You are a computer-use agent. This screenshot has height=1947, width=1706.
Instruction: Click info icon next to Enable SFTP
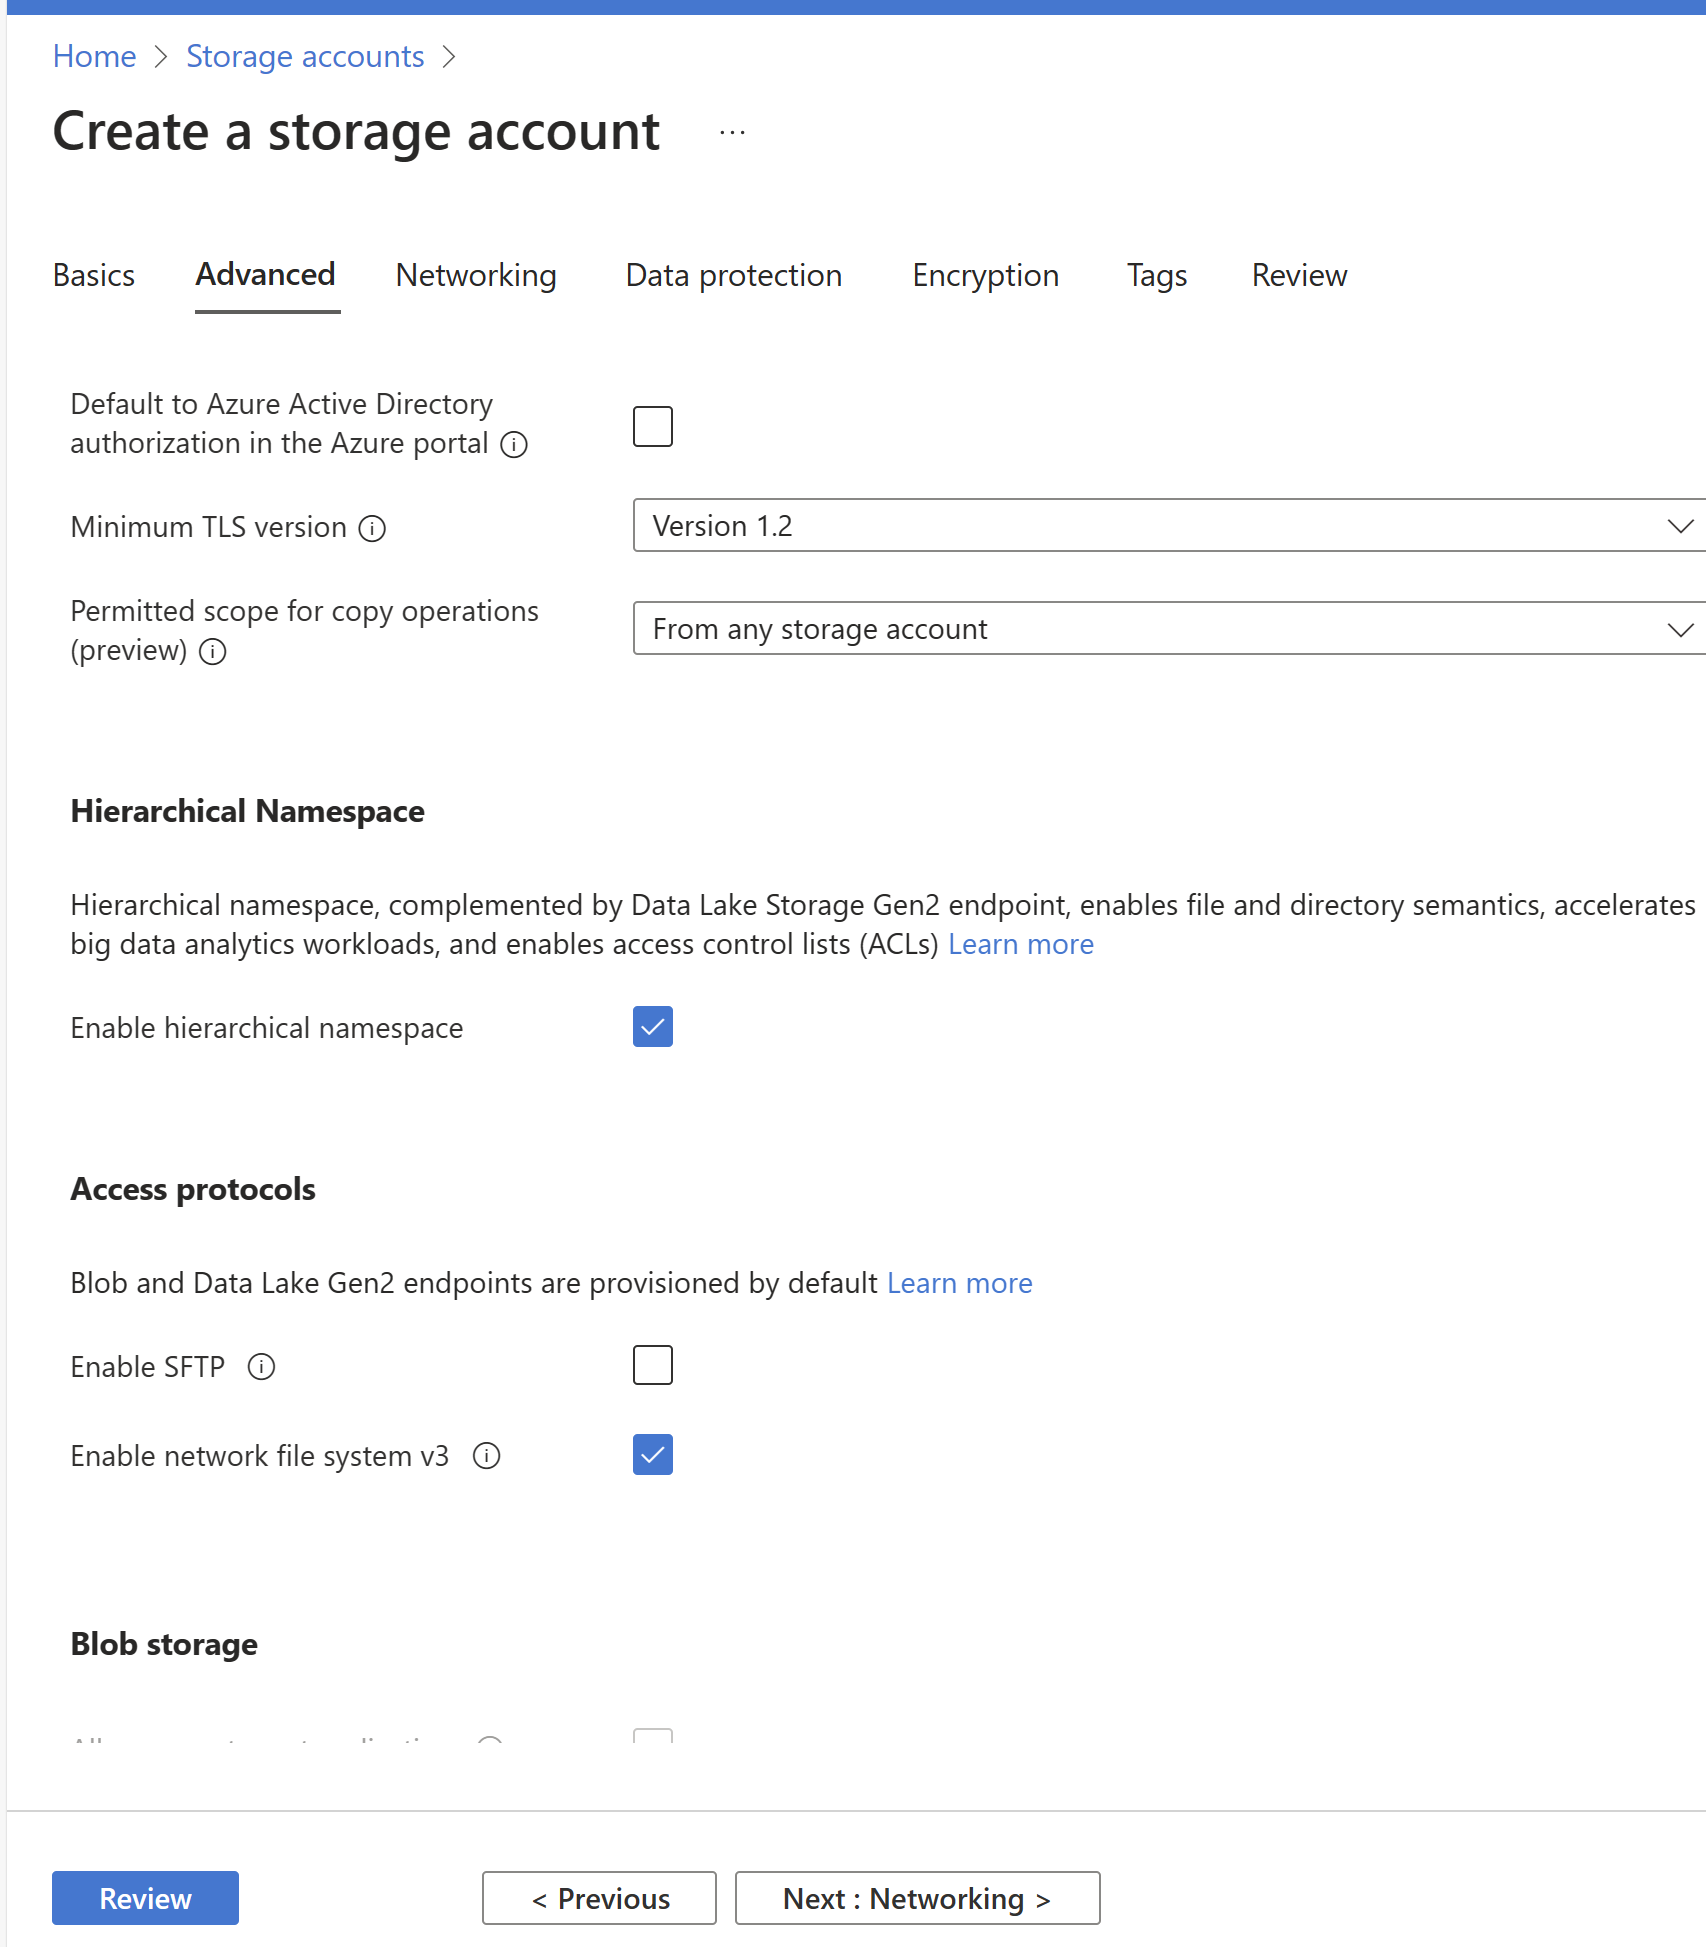pos(261,1367)
